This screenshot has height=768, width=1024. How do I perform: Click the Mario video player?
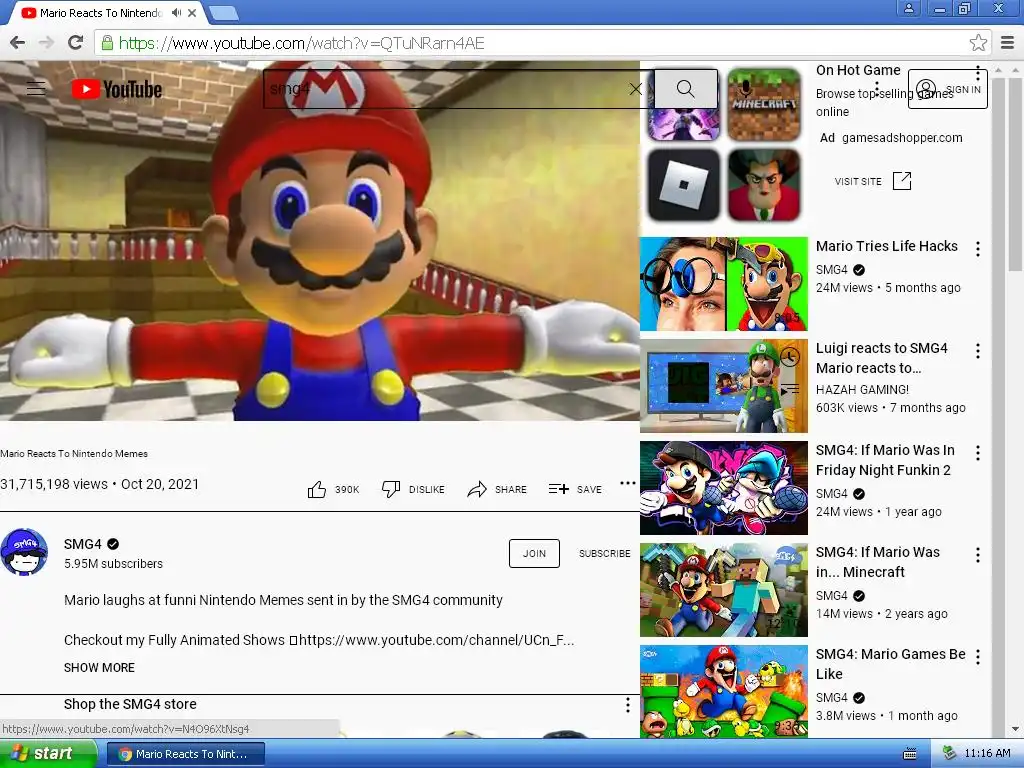point(319,240)
